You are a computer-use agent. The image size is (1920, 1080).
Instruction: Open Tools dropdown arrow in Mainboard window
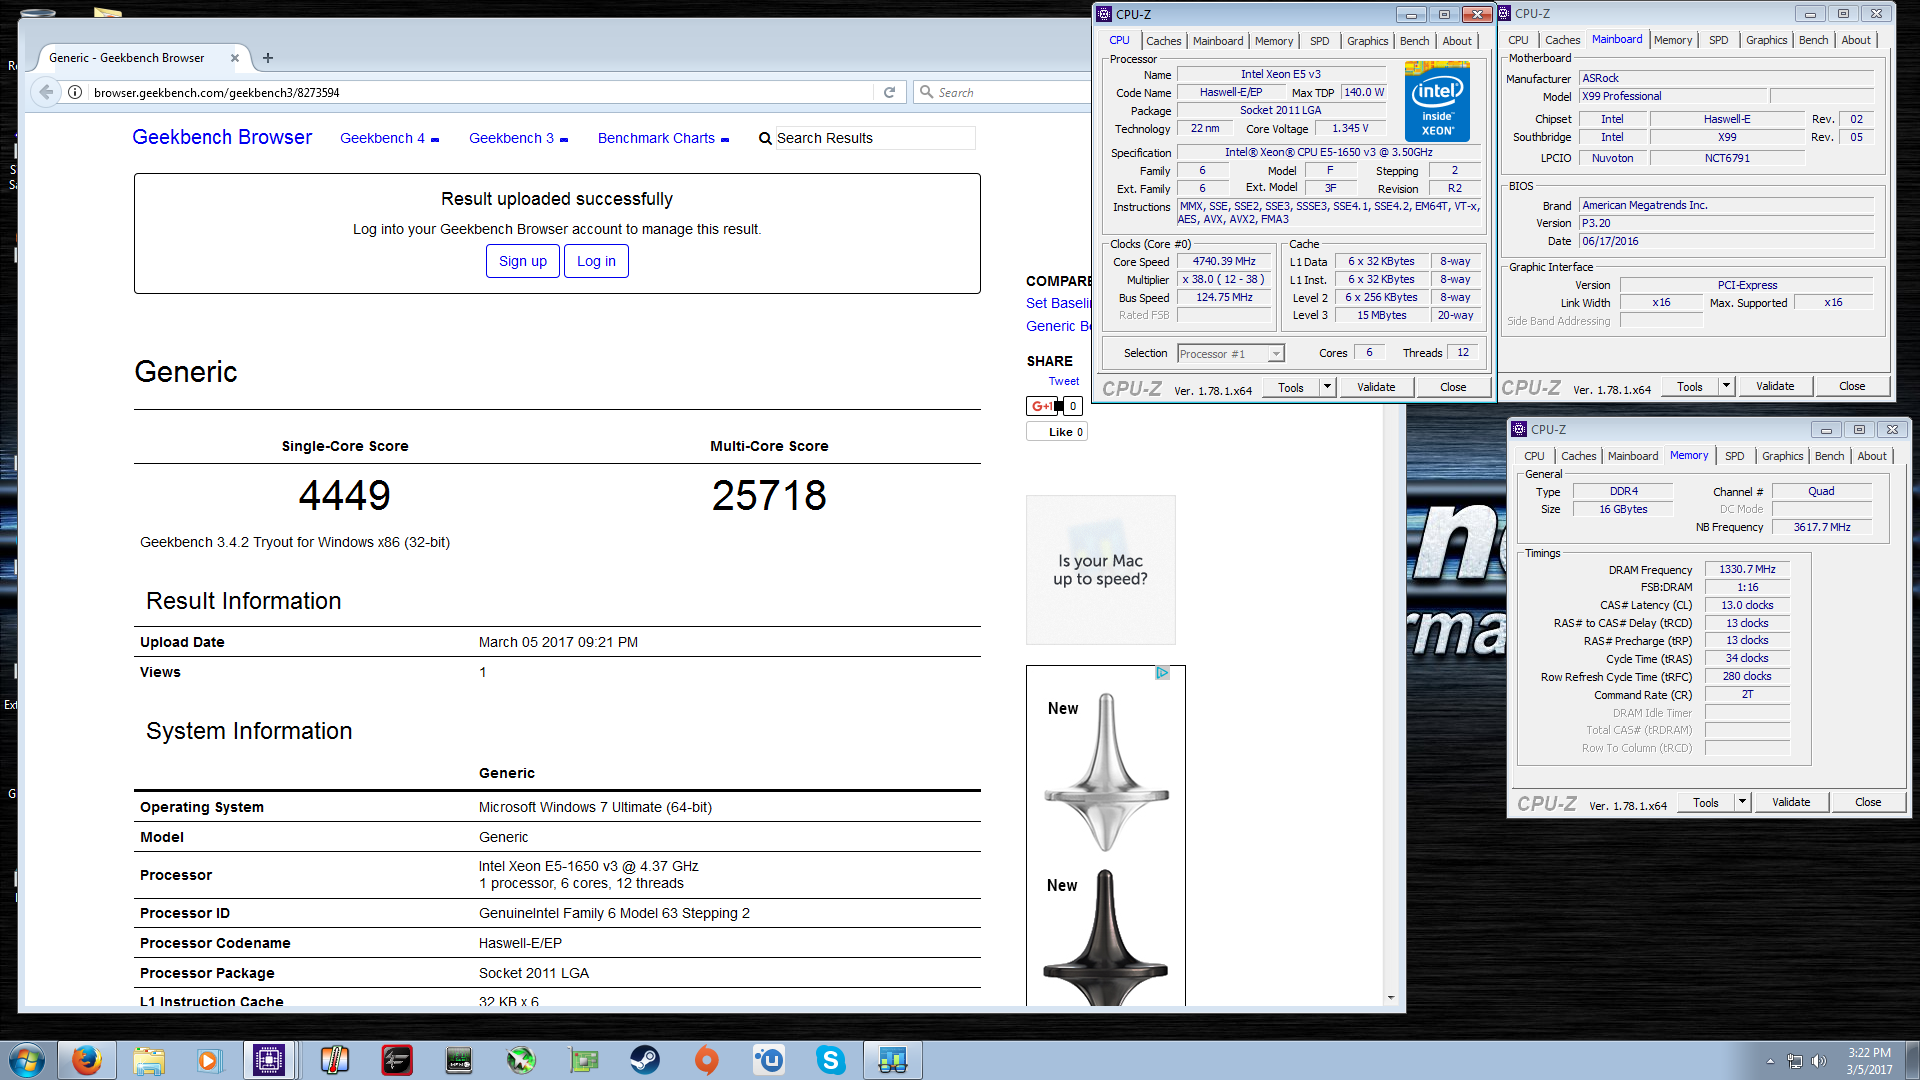pos(1726,386)
